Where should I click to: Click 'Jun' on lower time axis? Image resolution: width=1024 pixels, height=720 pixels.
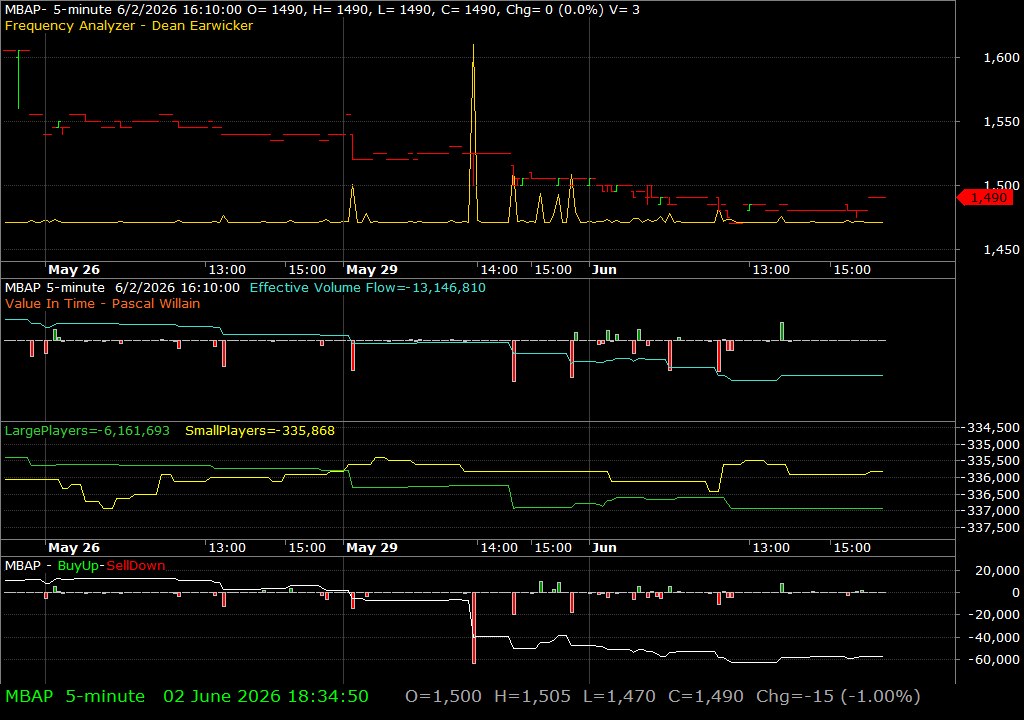(604, 548)
